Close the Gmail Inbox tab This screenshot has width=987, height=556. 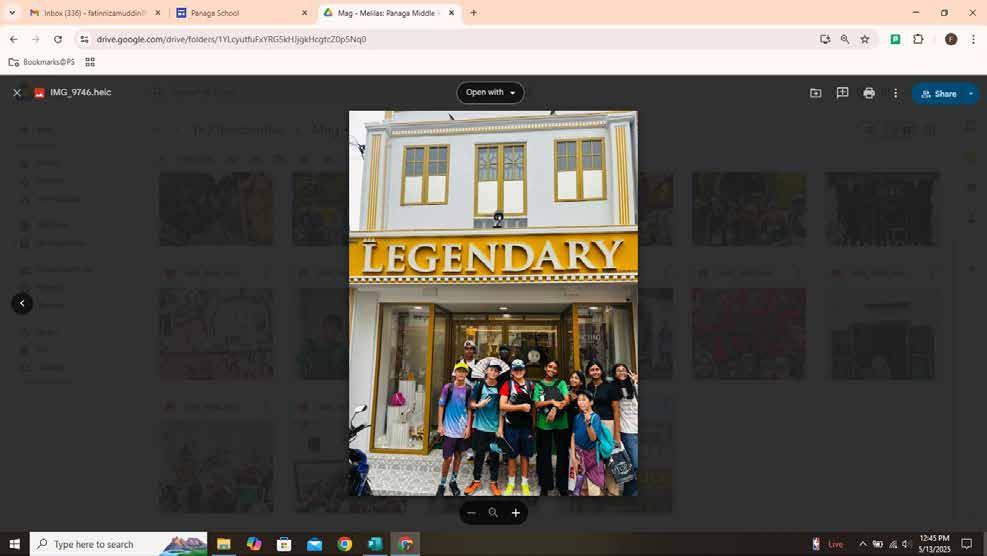pyautogui.click(x=157, y=13)
